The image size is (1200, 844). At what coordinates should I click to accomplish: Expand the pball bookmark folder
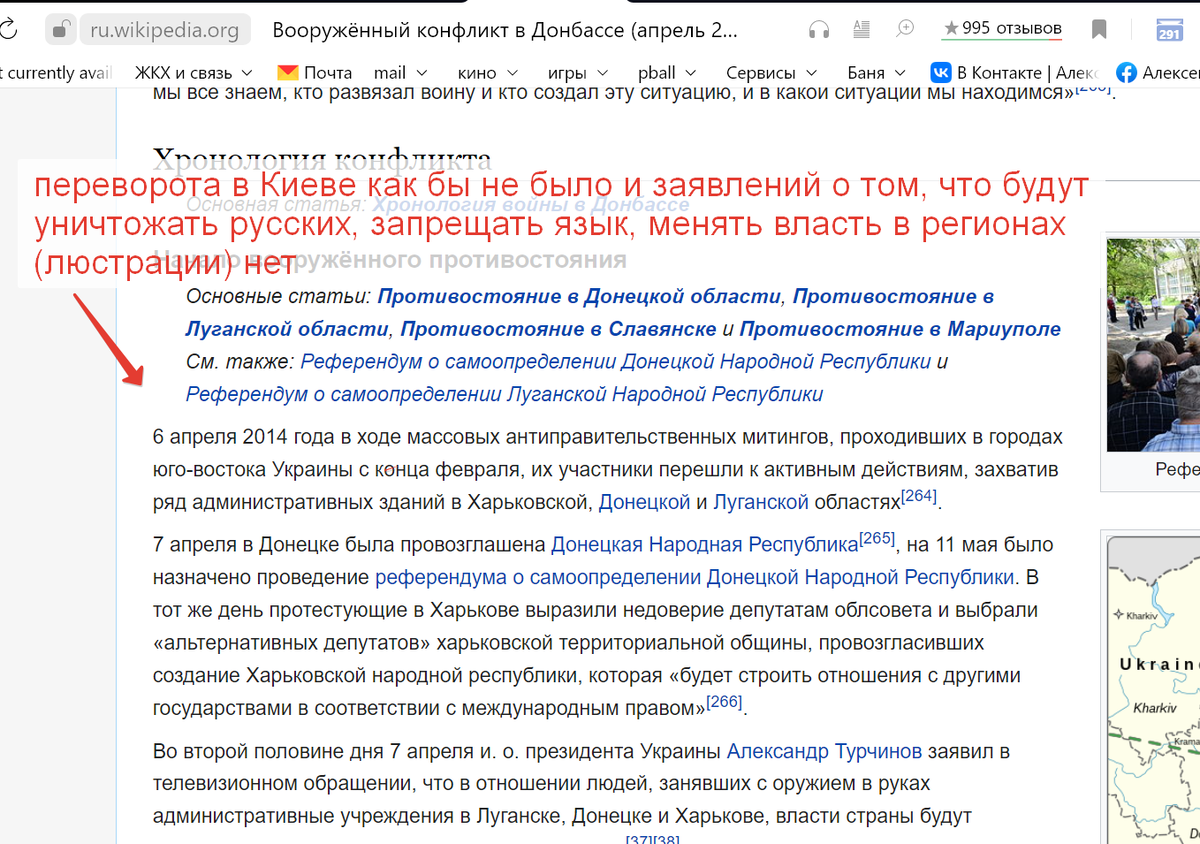(x=668, y=72)
